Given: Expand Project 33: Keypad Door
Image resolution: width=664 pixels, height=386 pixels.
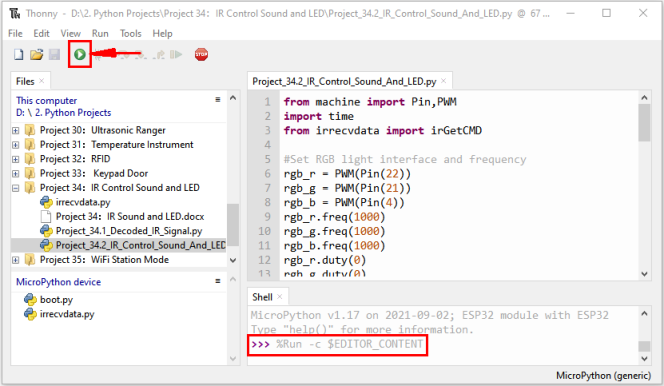Looking at the screenshot, I should 16,174.
